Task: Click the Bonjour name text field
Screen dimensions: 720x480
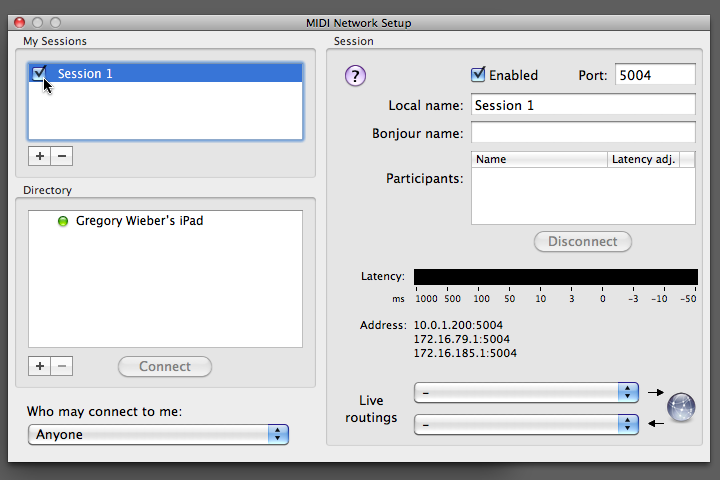Action: coord(583,133)
